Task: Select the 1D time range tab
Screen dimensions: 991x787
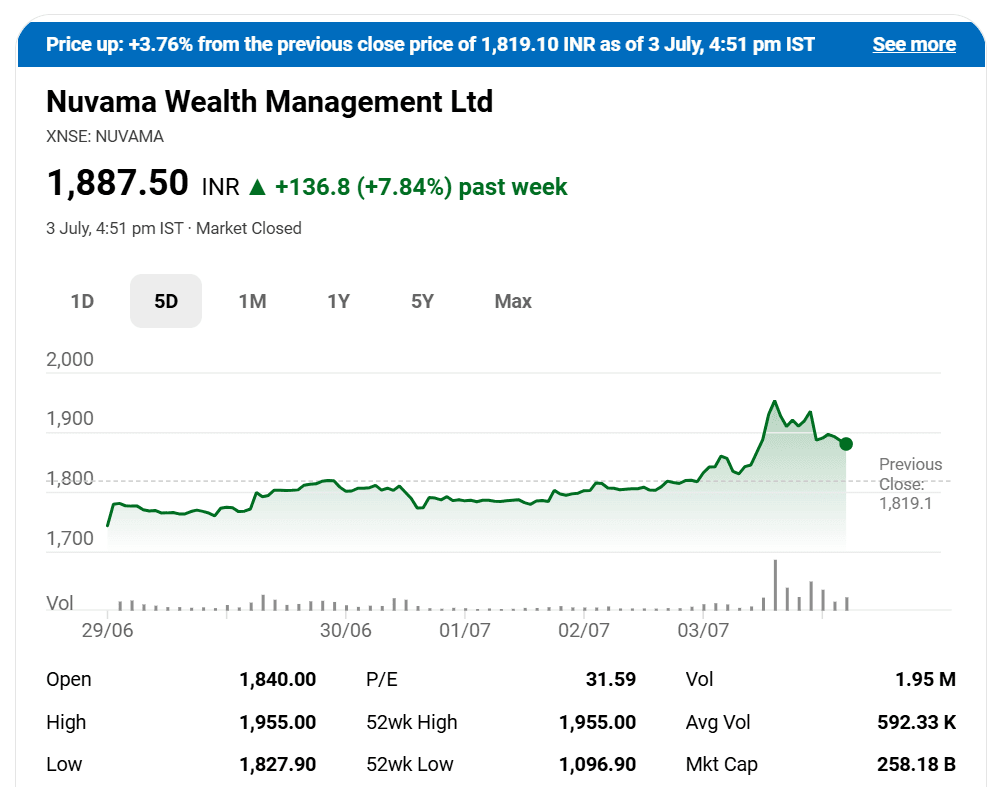Action: [82, 301]
